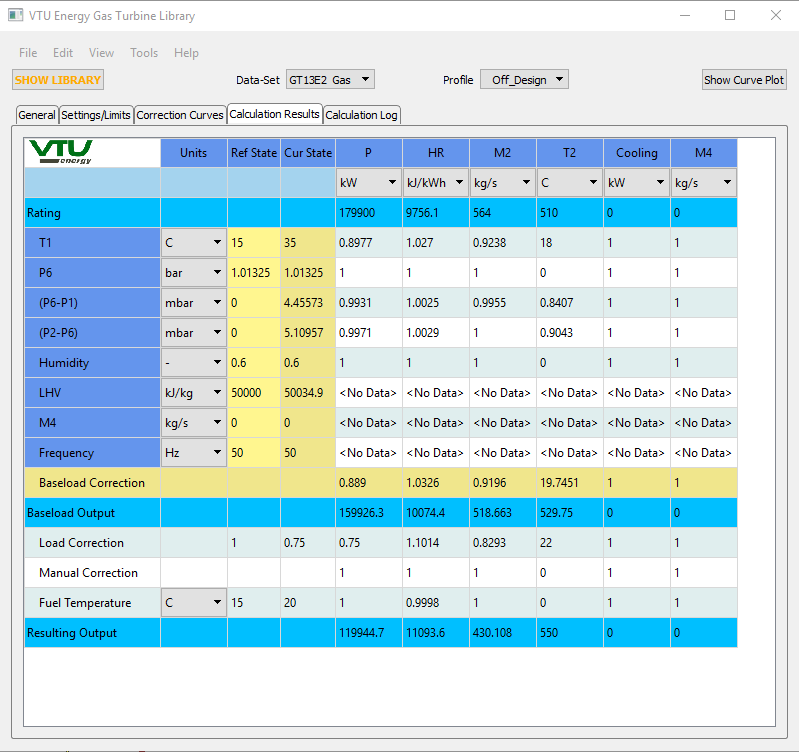Open the Help menu
This screenshot has height=752, width=799.
tap(186, 53)
